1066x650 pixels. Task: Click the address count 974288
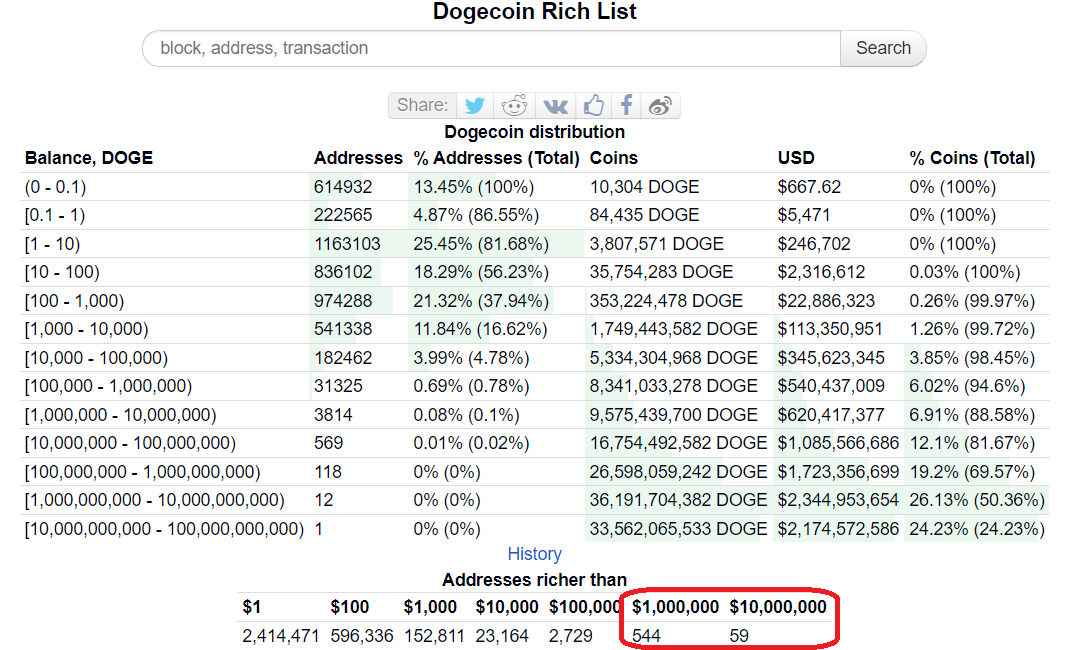click(343, 301)
